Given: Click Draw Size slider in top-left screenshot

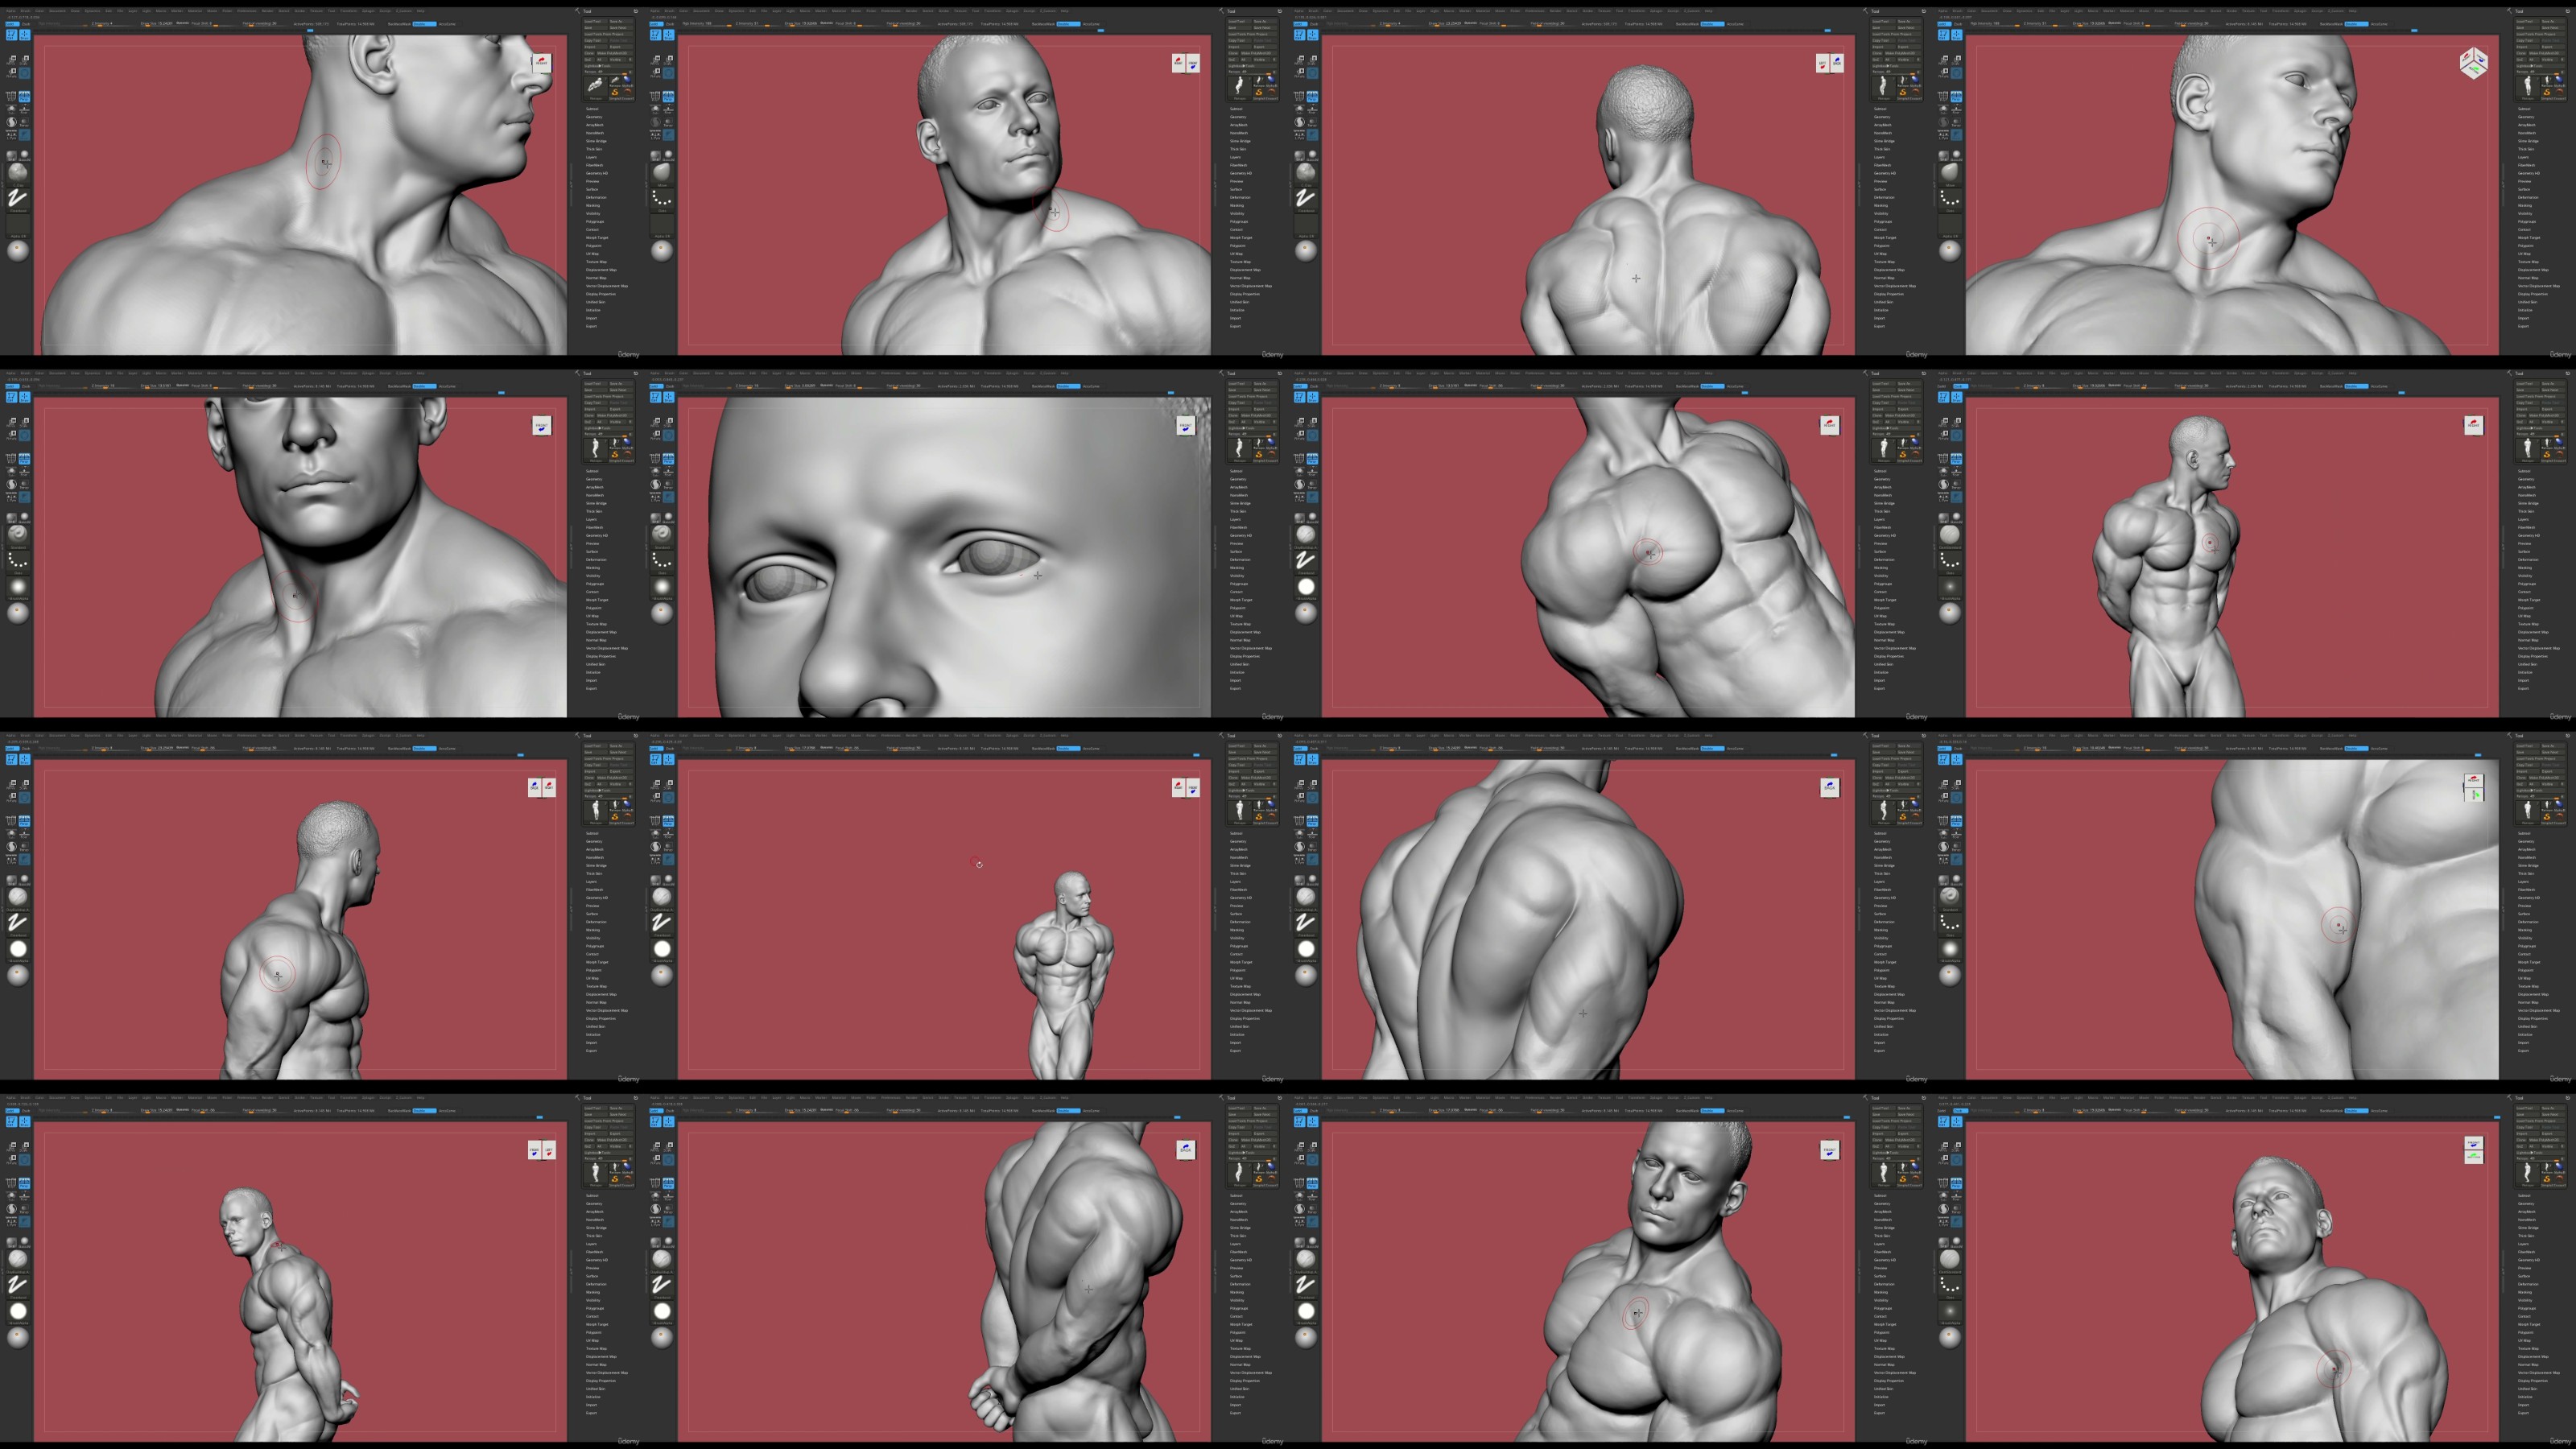Looking at the screenshot, I should click(x=157, y=23).
